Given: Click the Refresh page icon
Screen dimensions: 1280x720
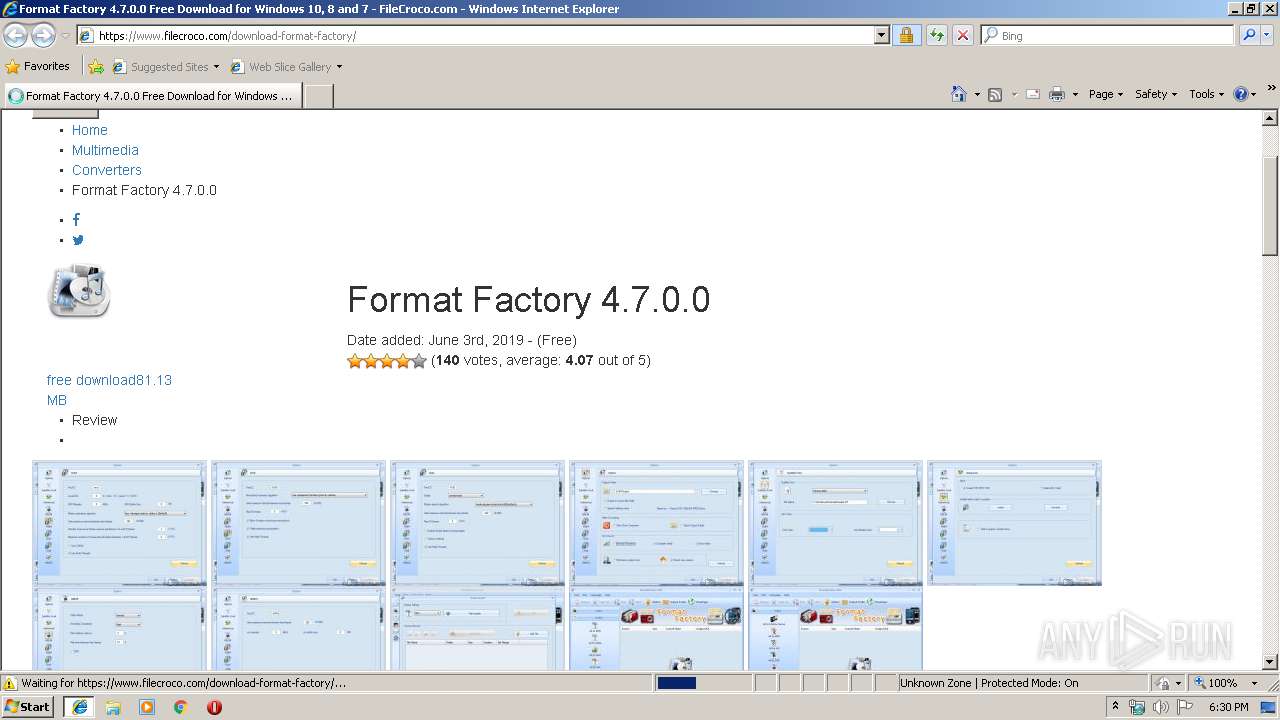Looking at the screenshot, I should tap(936, 35).
